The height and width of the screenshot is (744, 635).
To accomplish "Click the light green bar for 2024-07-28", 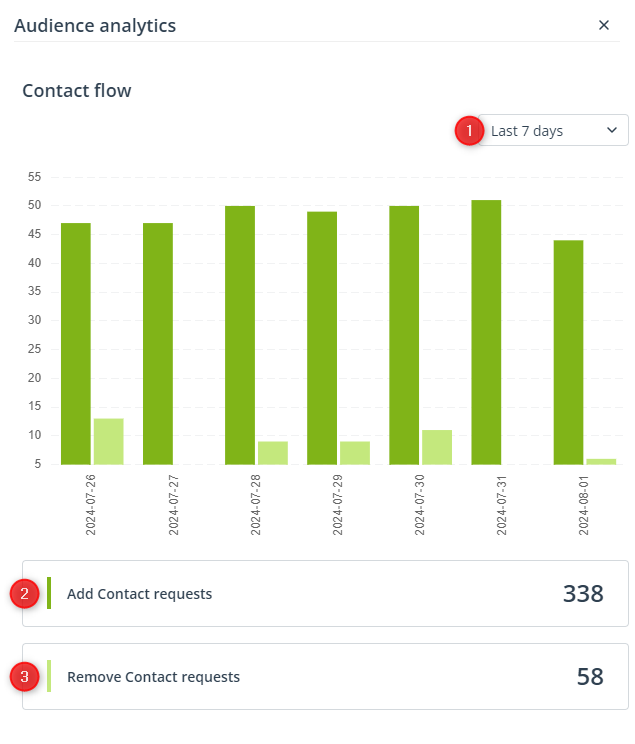I will pos(273,453).
